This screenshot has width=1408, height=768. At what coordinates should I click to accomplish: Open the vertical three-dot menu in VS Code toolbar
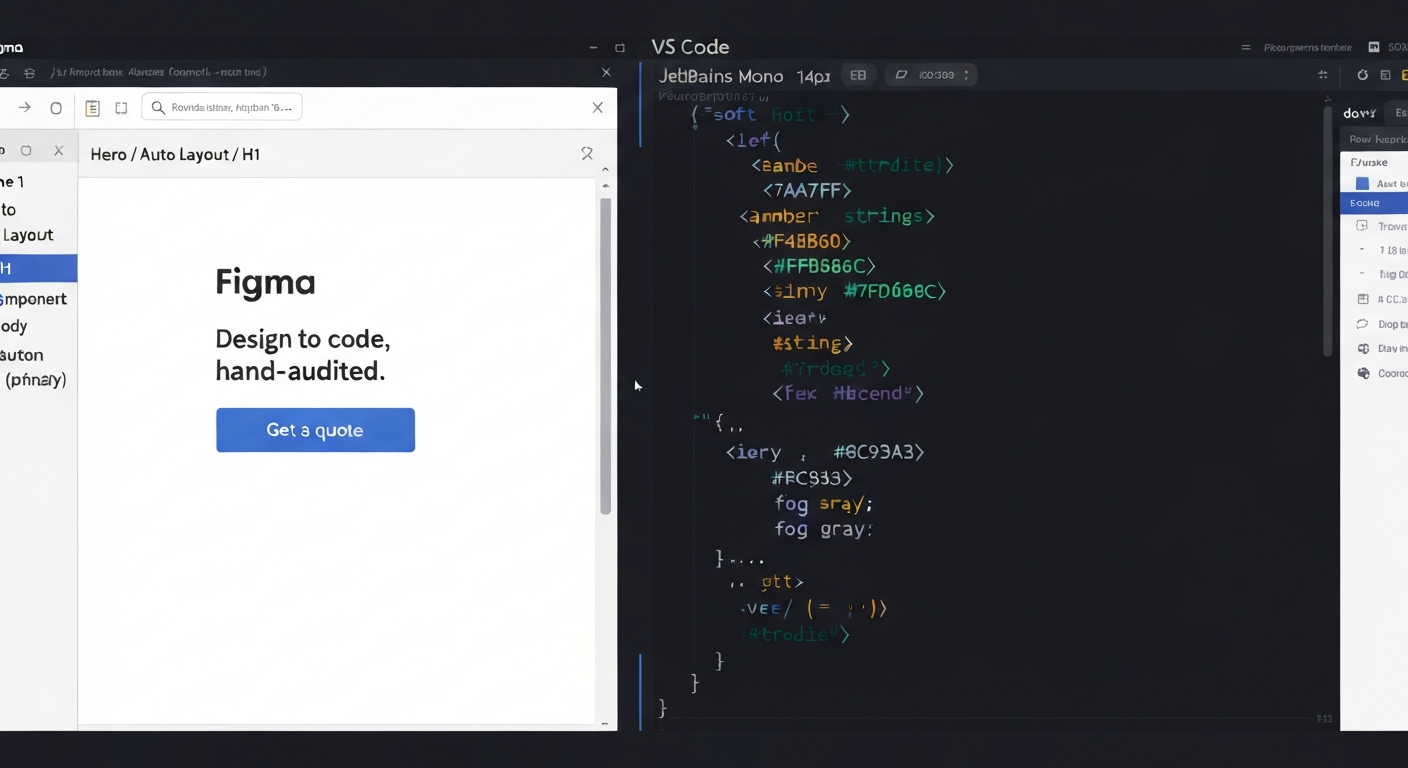(x=967, y=75)
